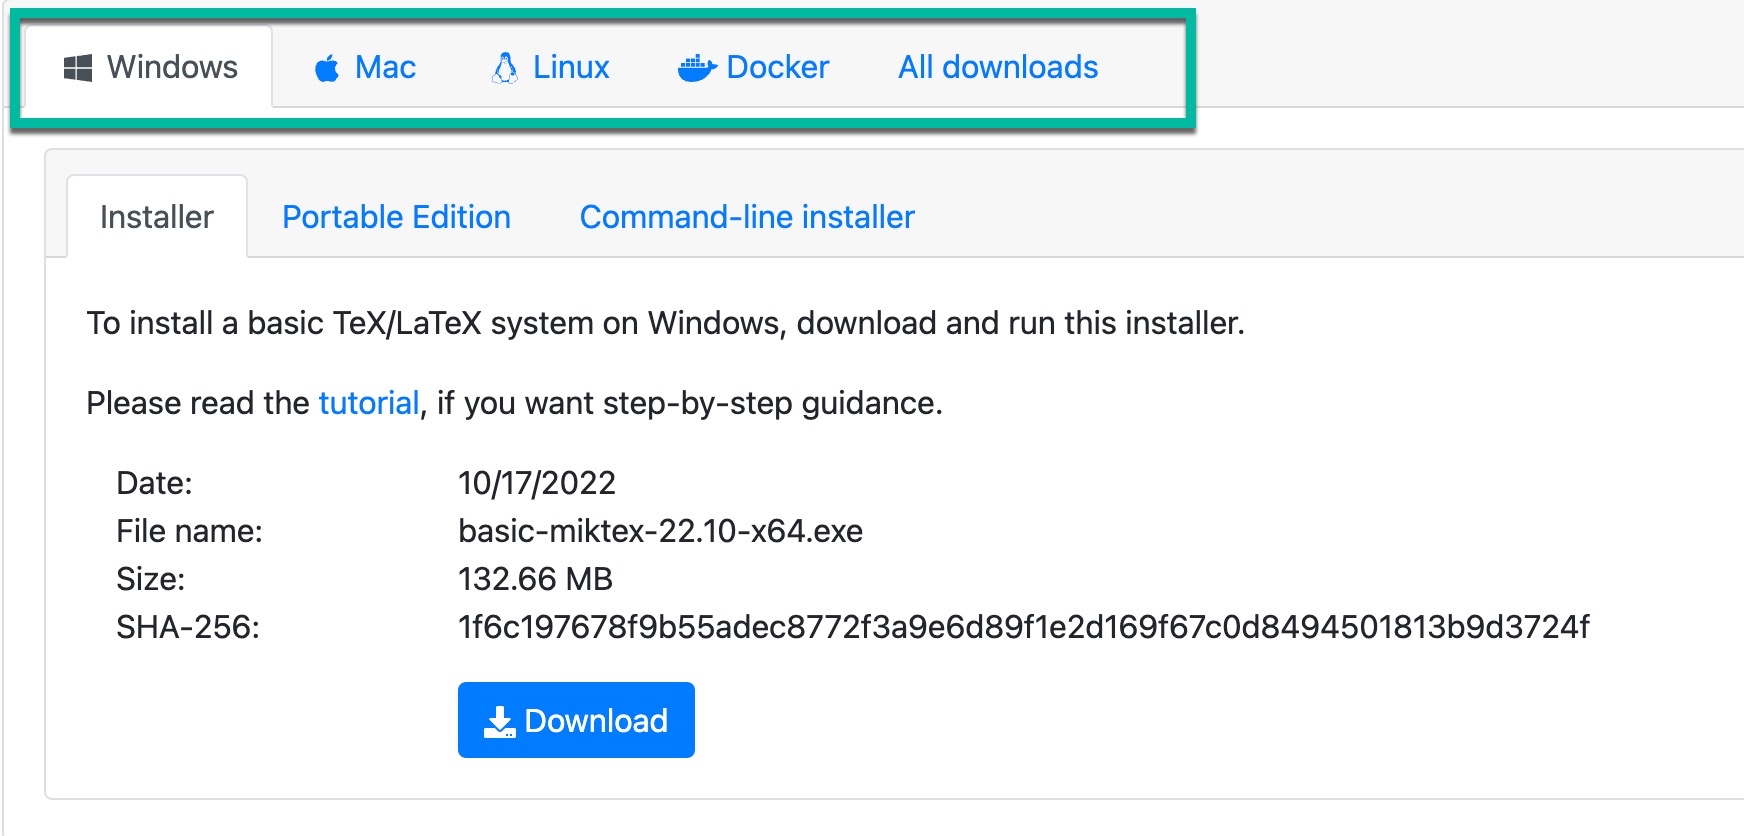Click the file name basic-miktex-22.10-x64.exe

pyautogui.click(x=660, y=531)
